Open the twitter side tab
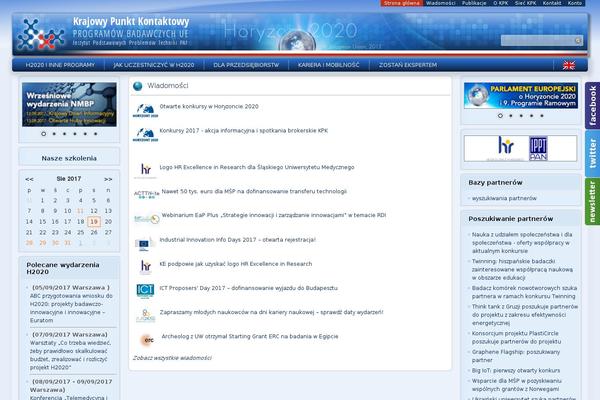 click(592, 153)
